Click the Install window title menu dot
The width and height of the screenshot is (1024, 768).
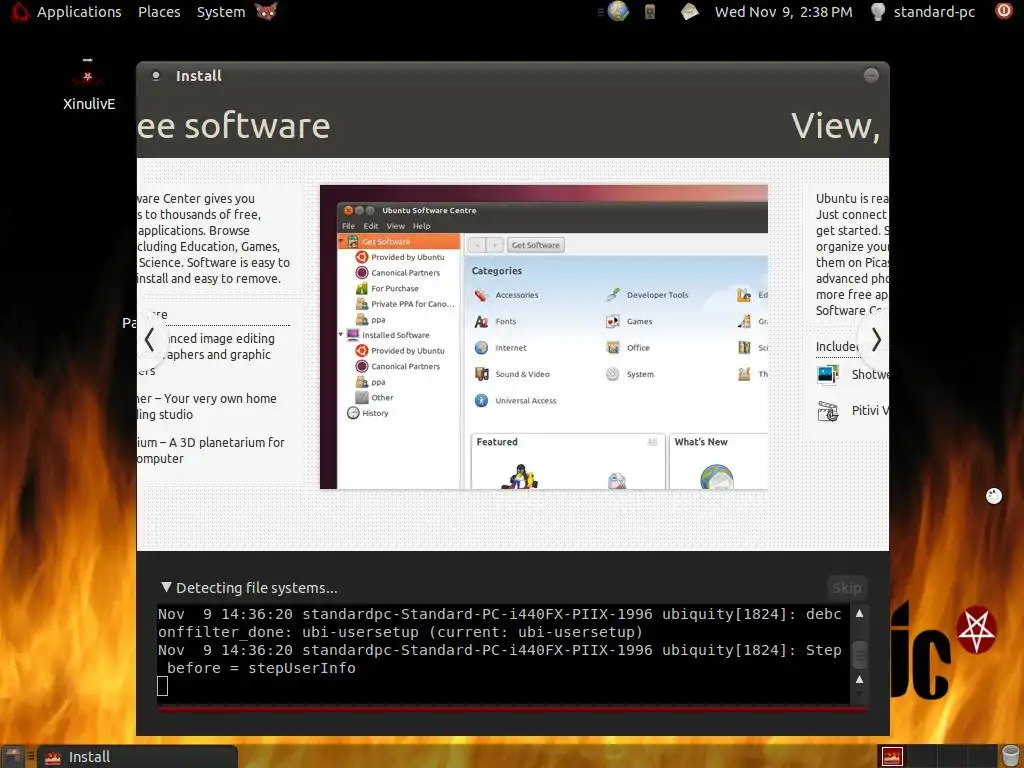click(x=155, y=76)
